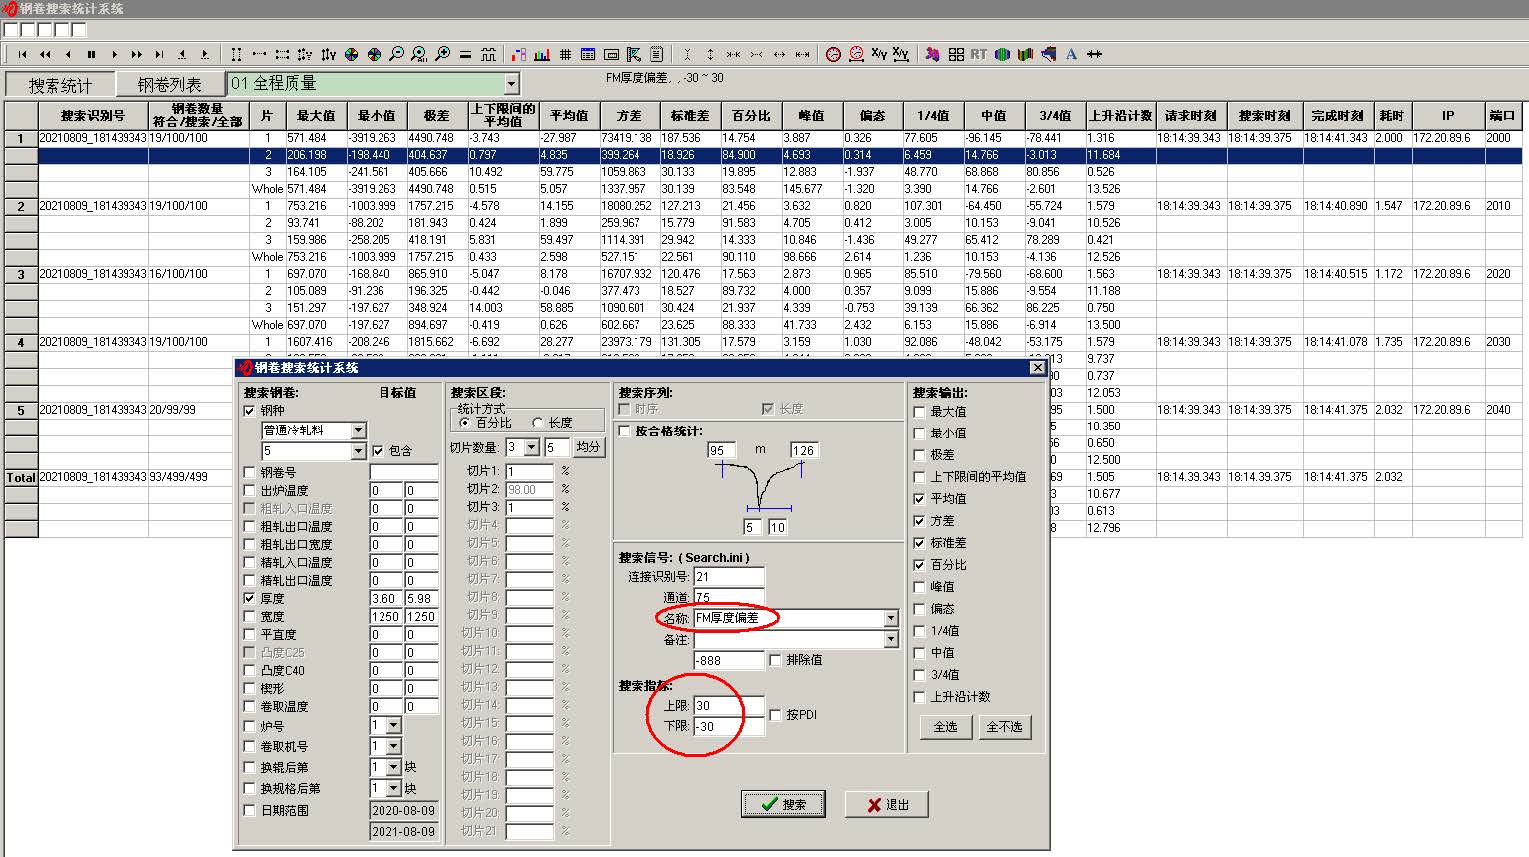Click the blue letter A text icon
This screenshot has width=1529, height=857.
1071,54
